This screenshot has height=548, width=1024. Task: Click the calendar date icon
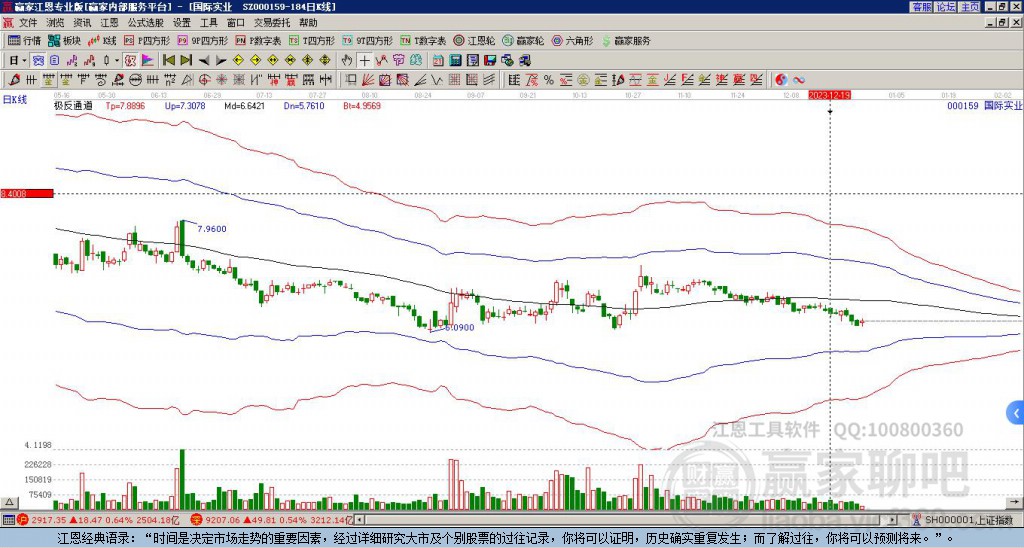[438, 61]
